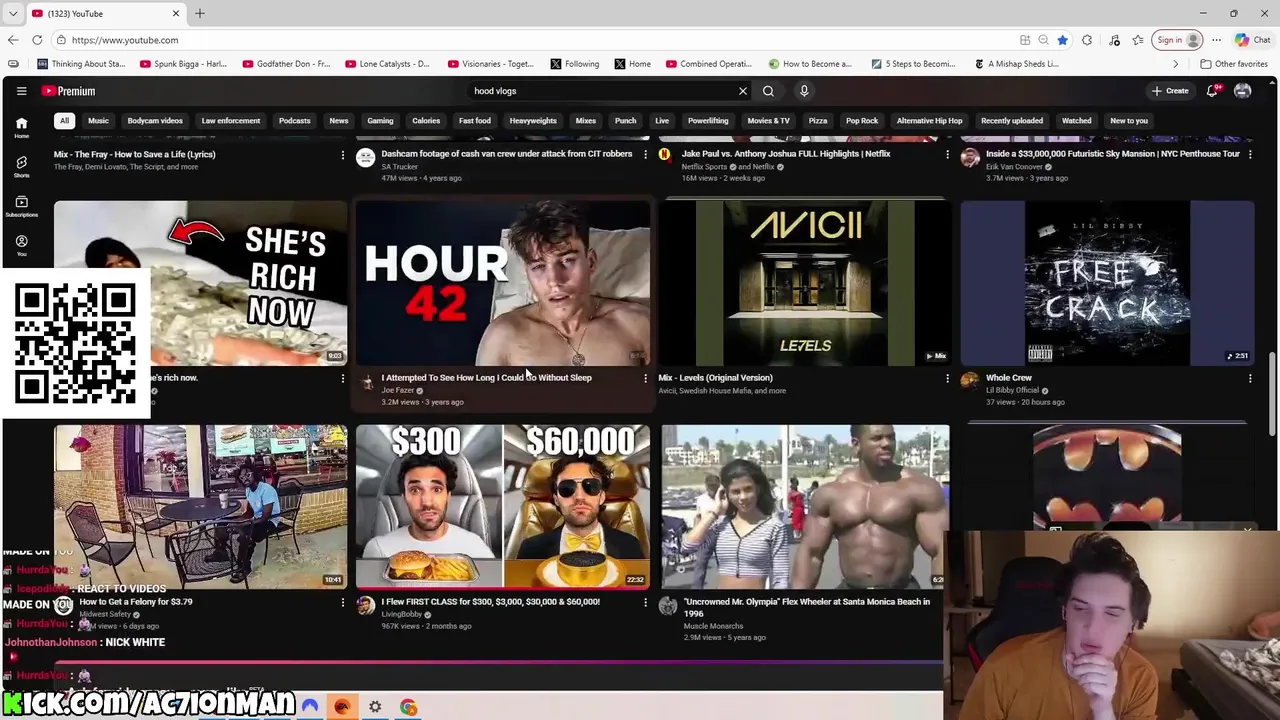Click the YouTube Premium logo
Image resolution: width=1280 pixels, height=720 pixels.
point(69,91)
